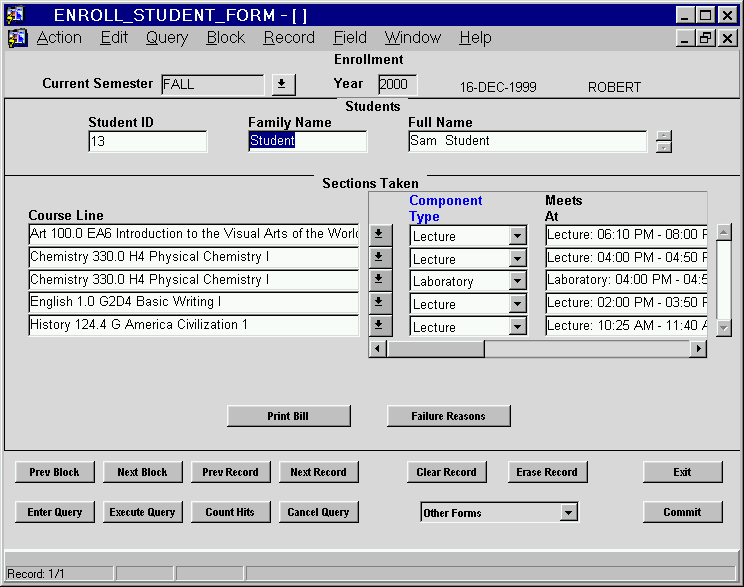Expand the Laboratory Component Type dropdown
The width and height of the screenshot is (744, 587).
[517, 280]
